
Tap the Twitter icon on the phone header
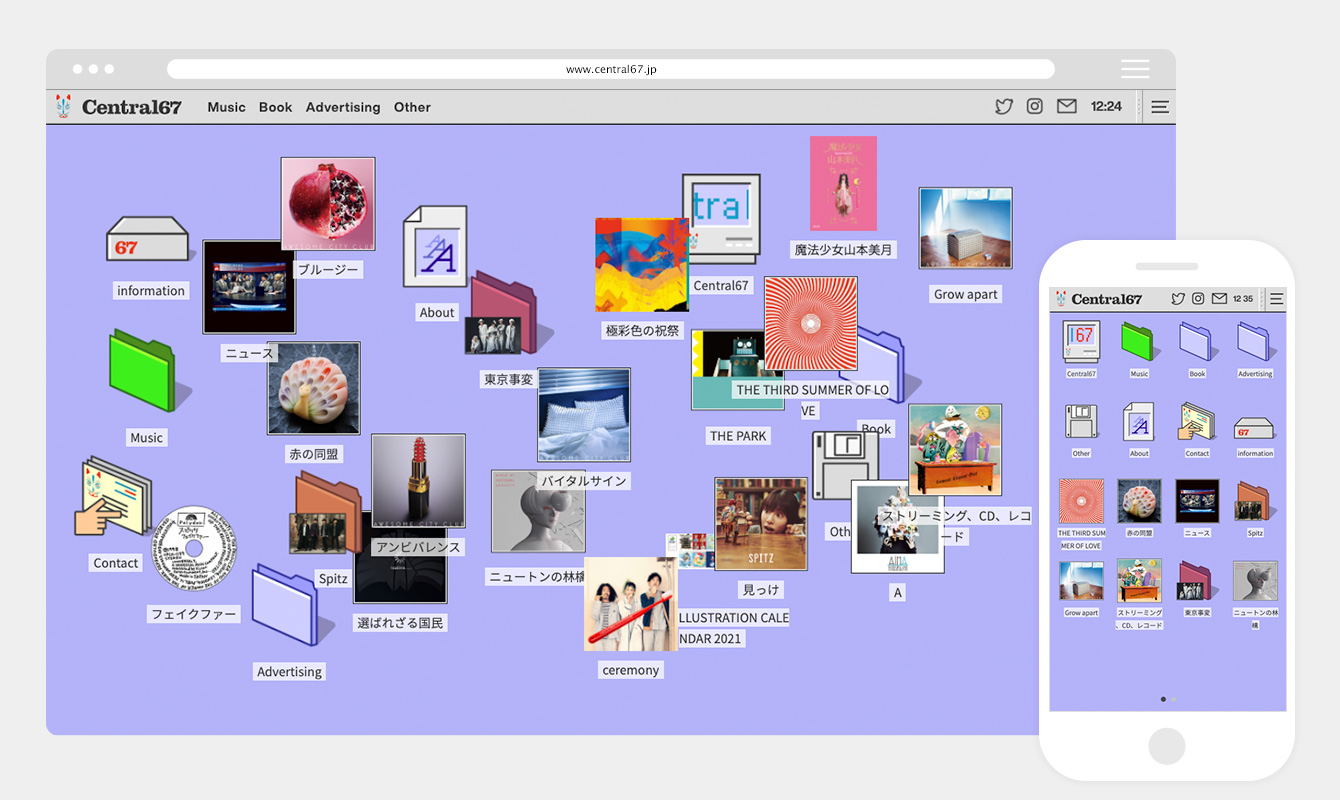click(x=1178, y=298)
